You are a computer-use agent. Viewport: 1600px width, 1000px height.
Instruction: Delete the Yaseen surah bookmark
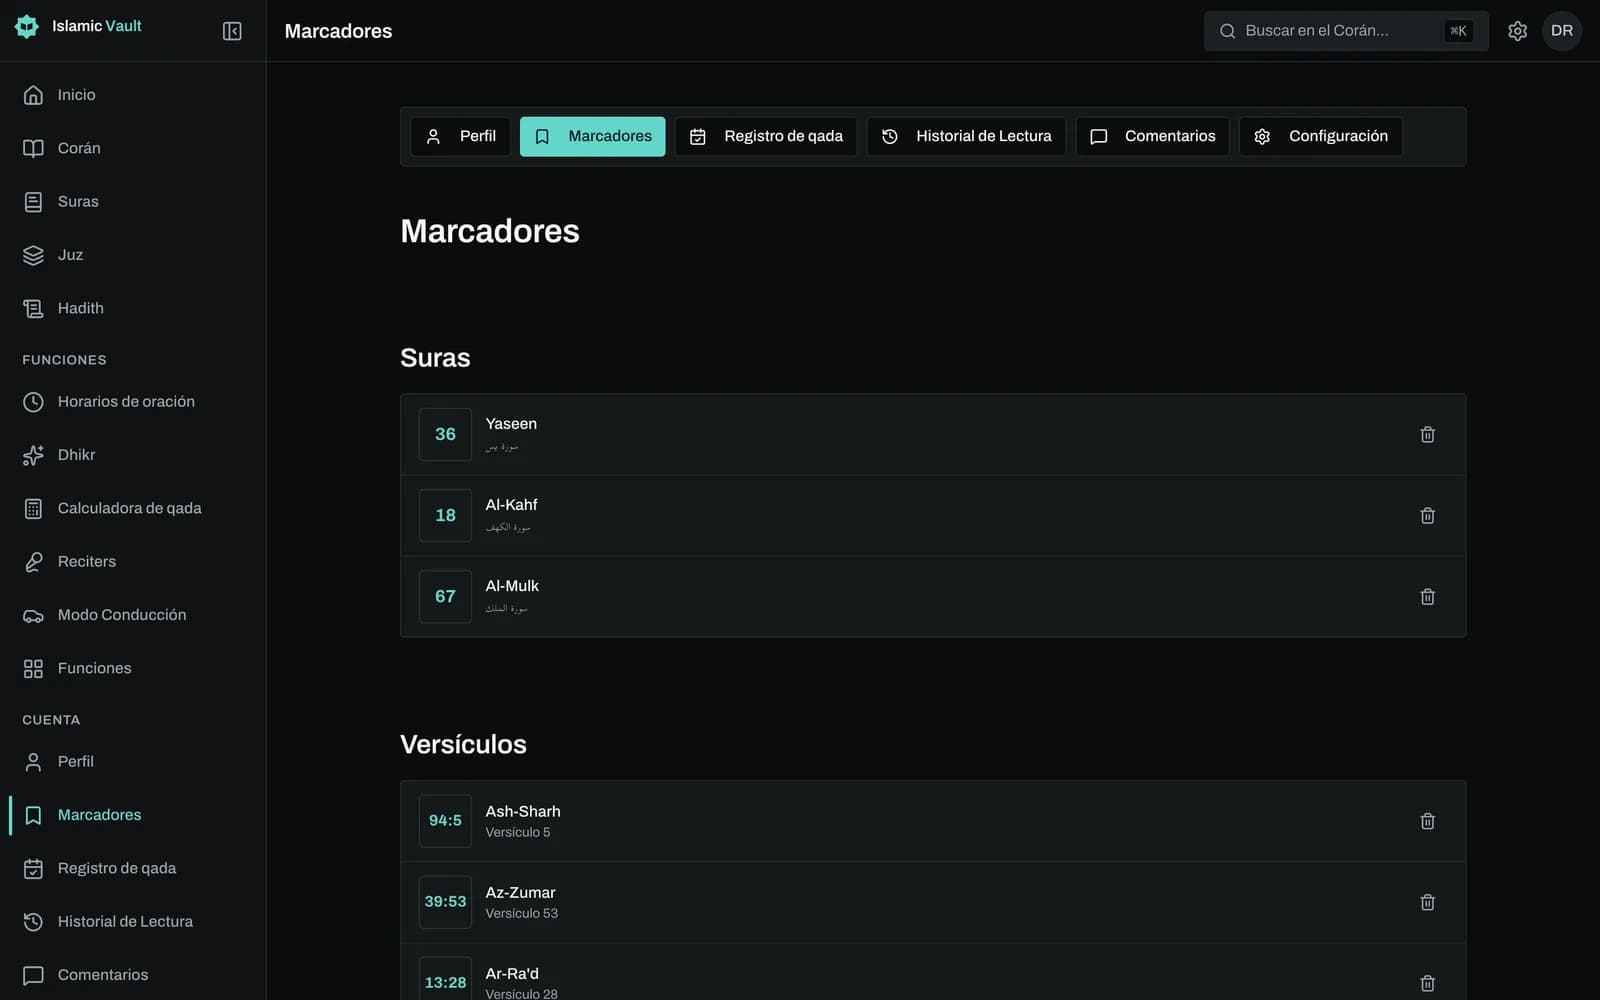point(1427,434)
